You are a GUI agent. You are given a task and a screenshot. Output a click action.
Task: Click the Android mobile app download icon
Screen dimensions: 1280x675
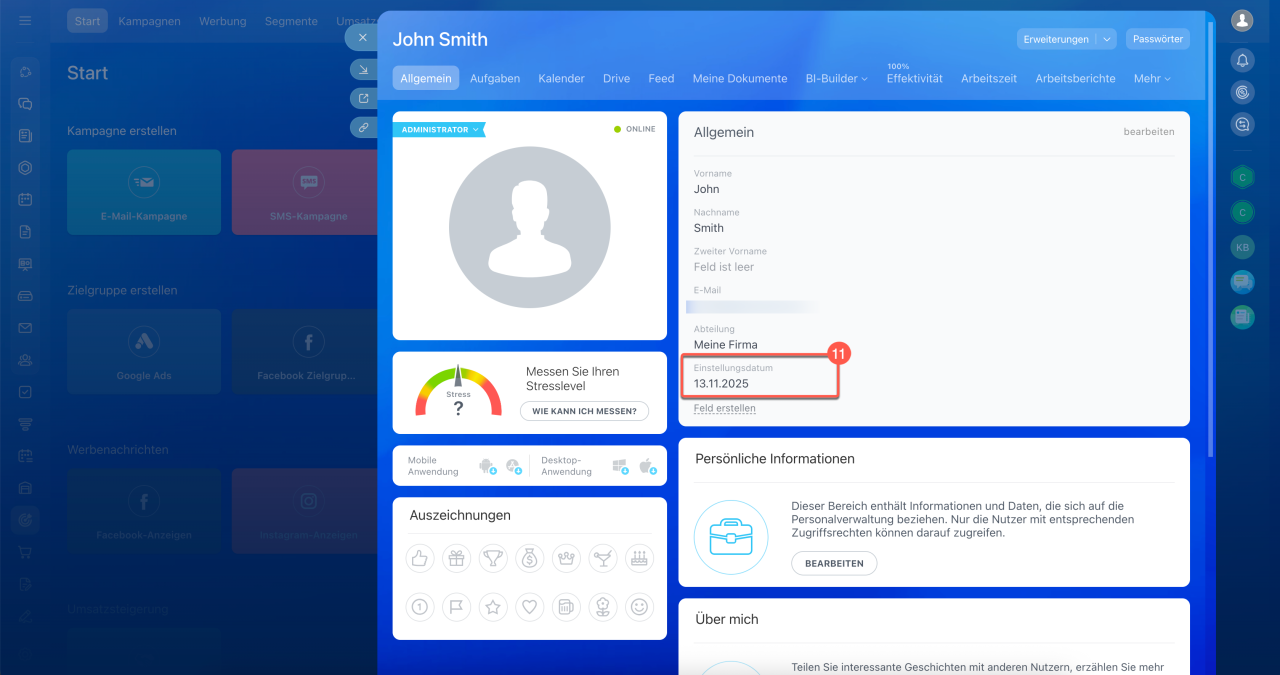point(487,466)
